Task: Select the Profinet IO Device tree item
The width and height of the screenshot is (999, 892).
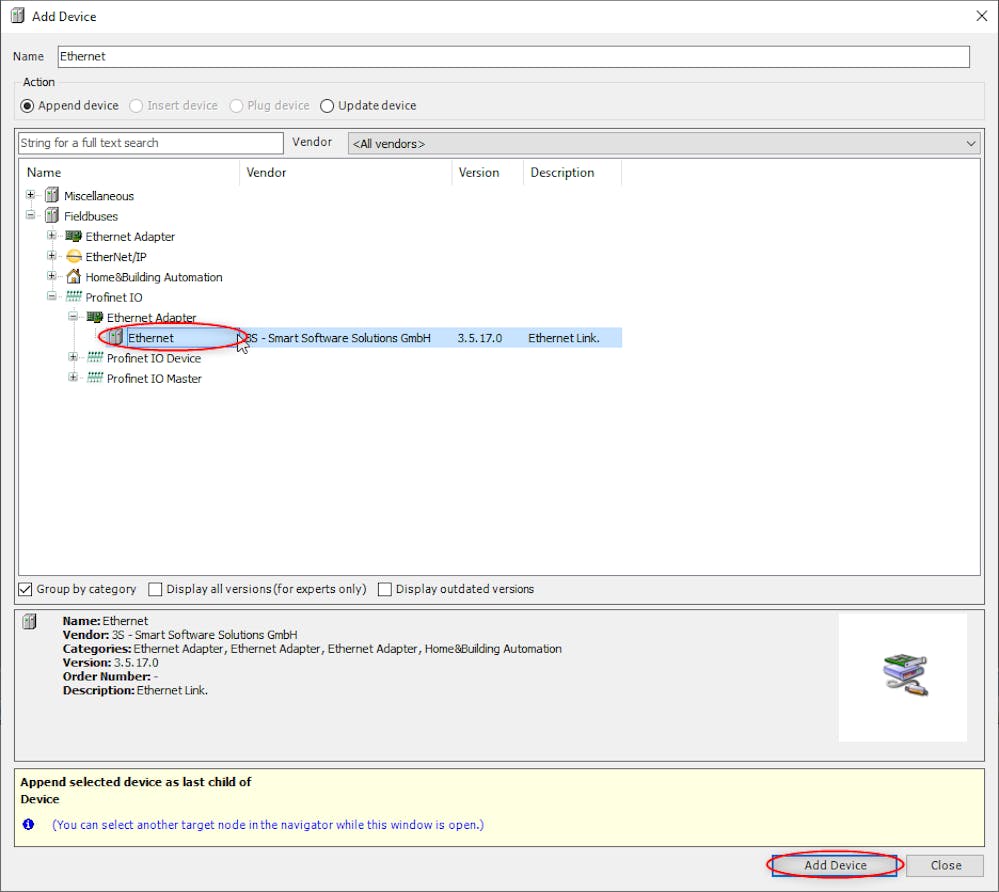Action: point(154,358)
